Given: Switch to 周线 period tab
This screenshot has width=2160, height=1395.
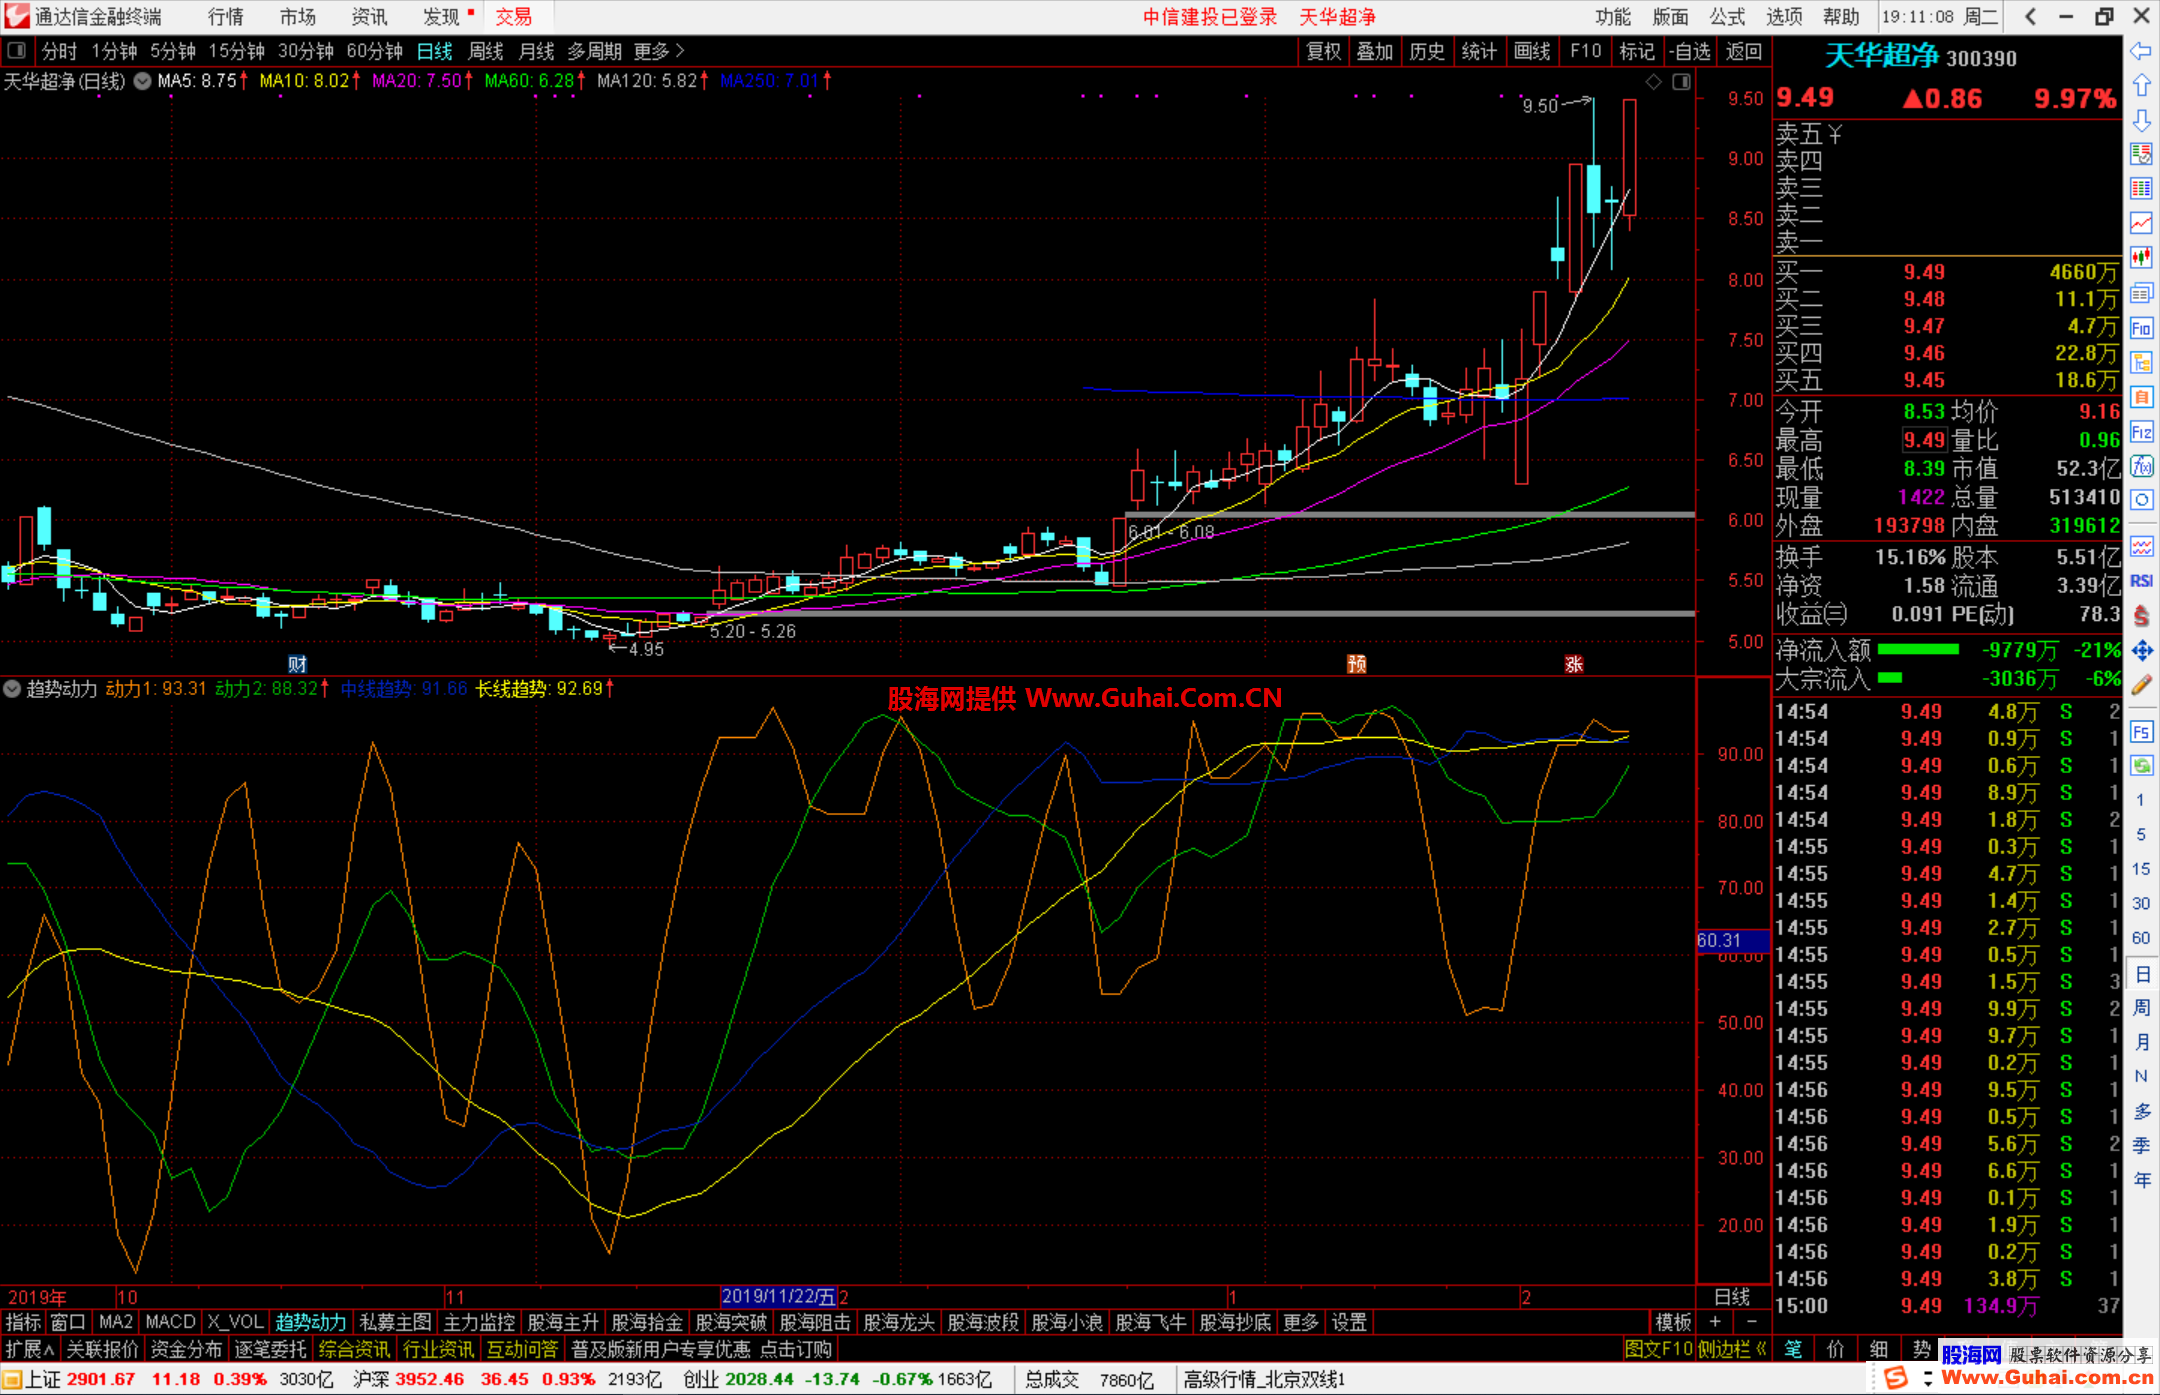Looking at the screenshot, I should point(486,50).
